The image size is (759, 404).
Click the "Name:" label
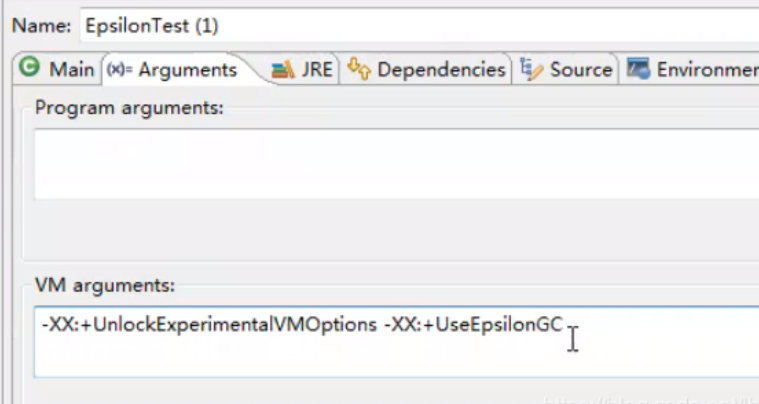(x=41, y=24)
